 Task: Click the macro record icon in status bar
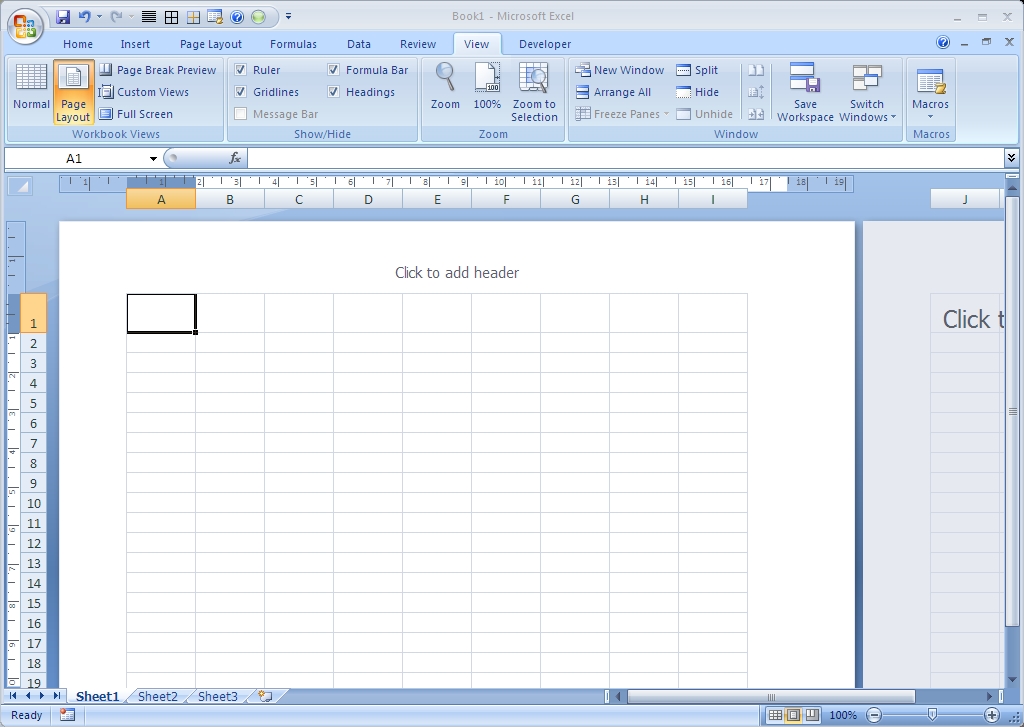click(x=67, y=715)
